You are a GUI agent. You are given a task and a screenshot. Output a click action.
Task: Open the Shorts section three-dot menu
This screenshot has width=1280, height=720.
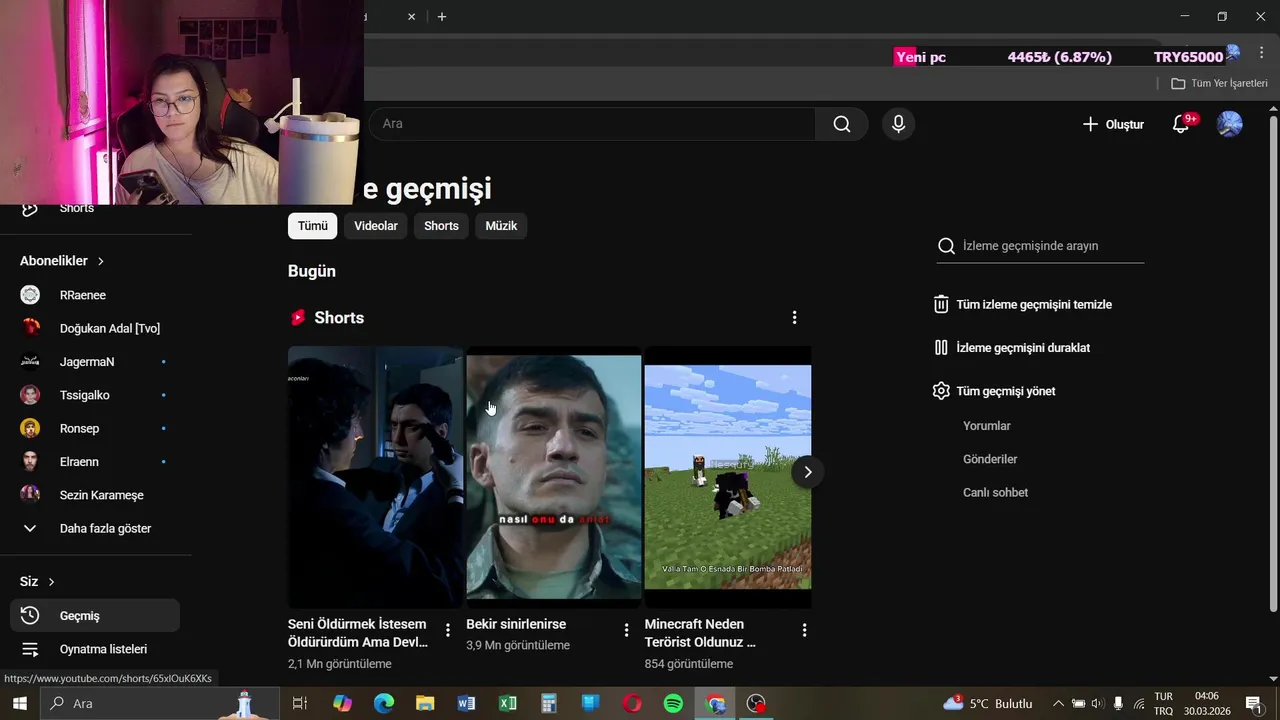[794, 318]
